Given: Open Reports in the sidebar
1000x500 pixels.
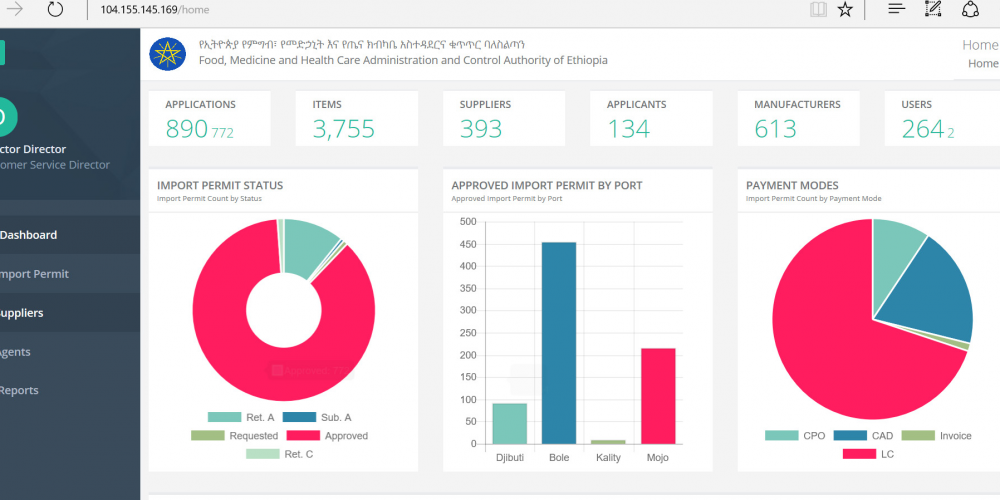Looking at the screenshot, I should (18, 390).
